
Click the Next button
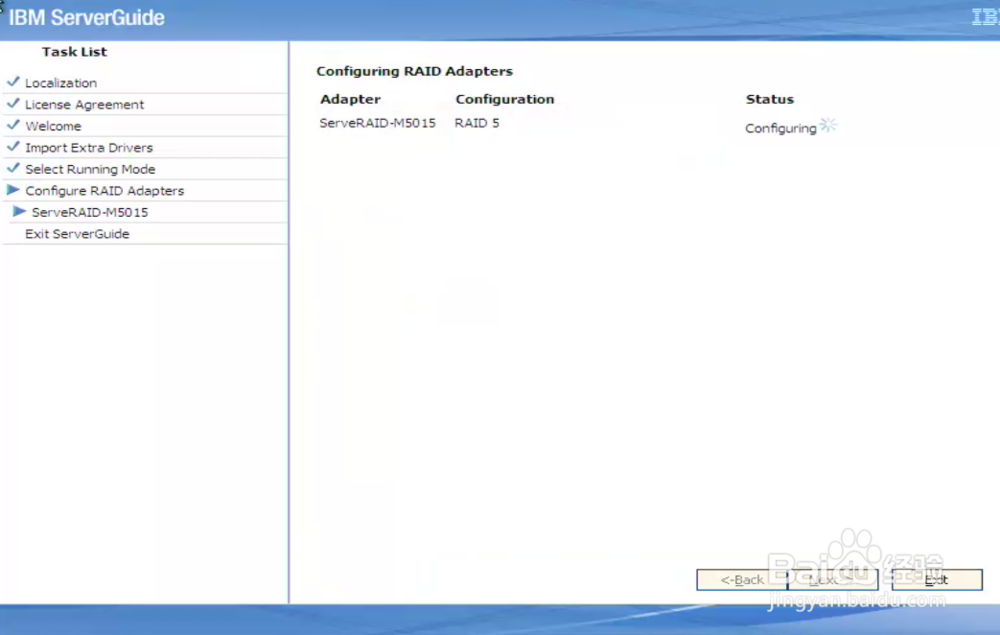[830, 579]
